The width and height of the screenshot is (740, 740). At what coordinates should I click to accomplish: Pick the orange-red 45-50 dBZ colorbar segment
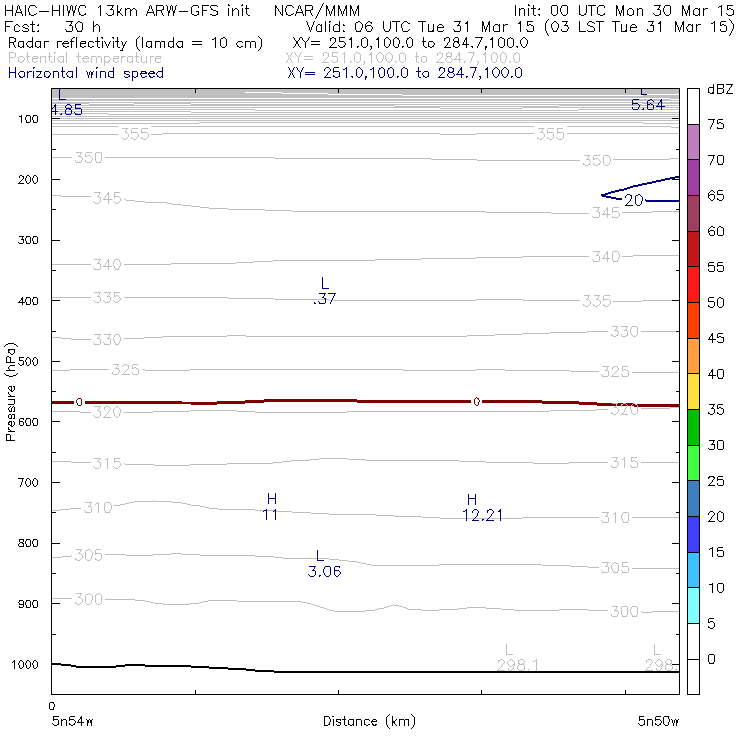click(693, 320)
